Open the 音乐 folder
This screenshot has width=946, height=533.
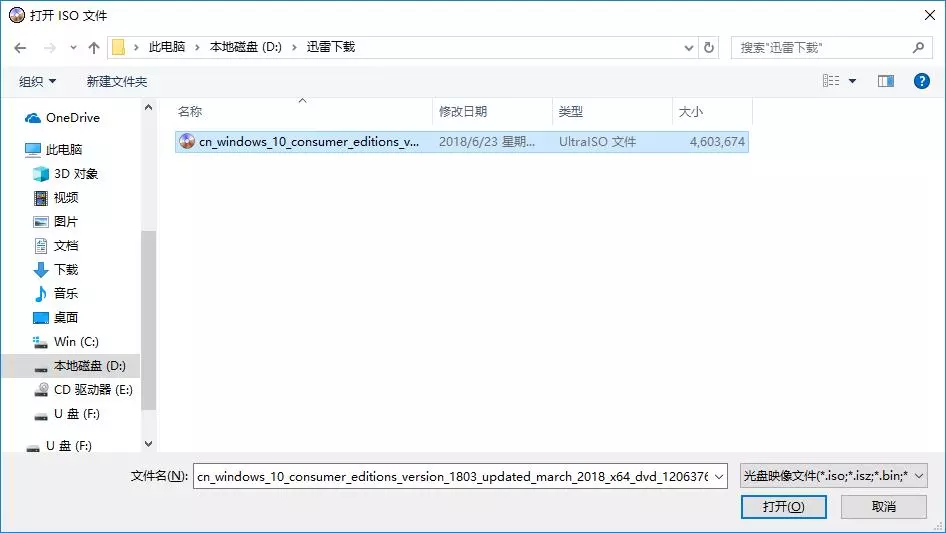(66, 294)
